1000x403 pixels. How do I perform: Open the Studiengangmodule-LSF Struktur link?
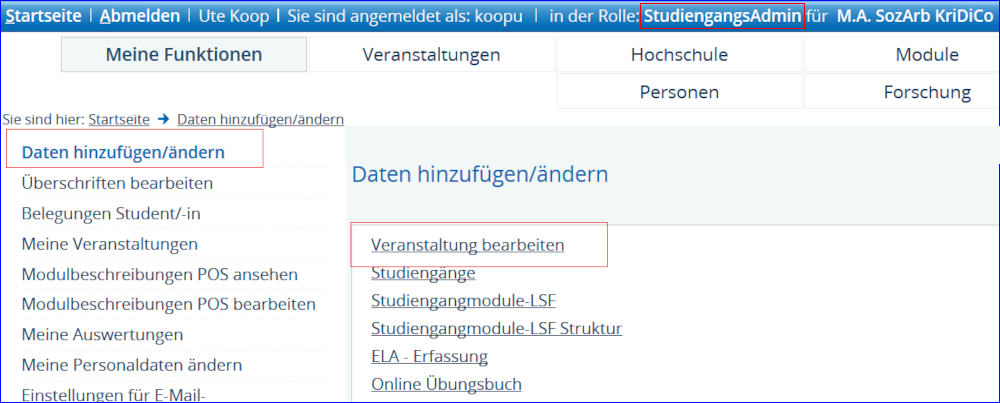click(496, 328)
